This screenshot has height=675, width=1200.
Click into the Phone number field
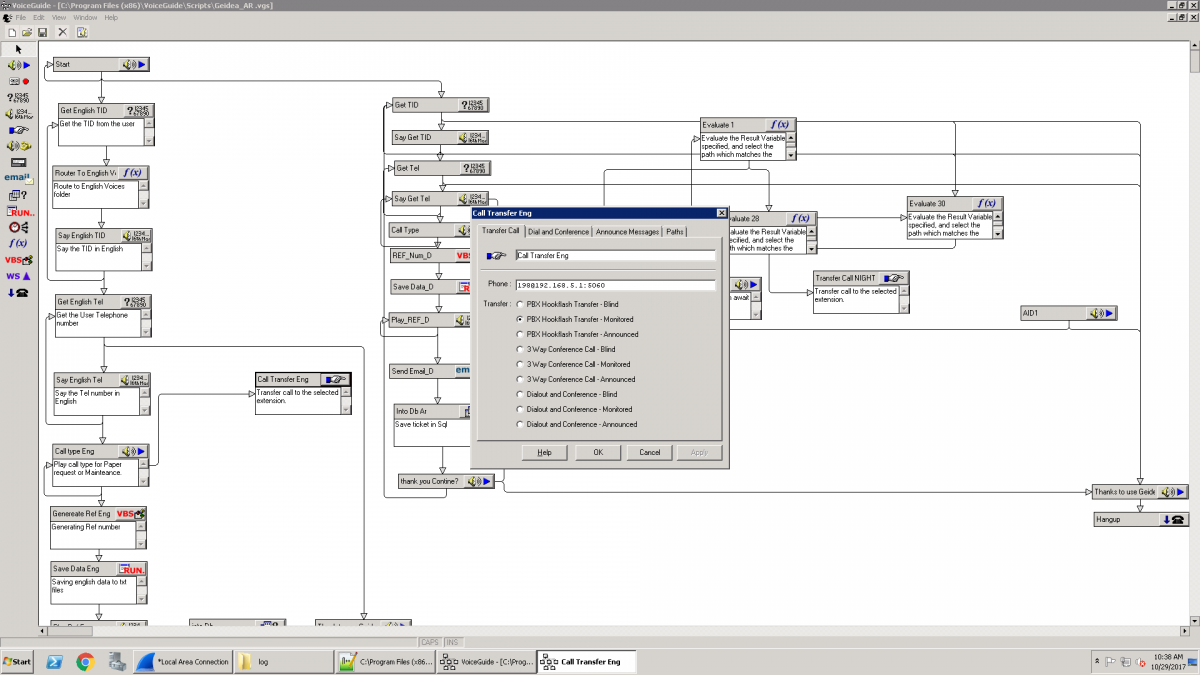[615, 285]
